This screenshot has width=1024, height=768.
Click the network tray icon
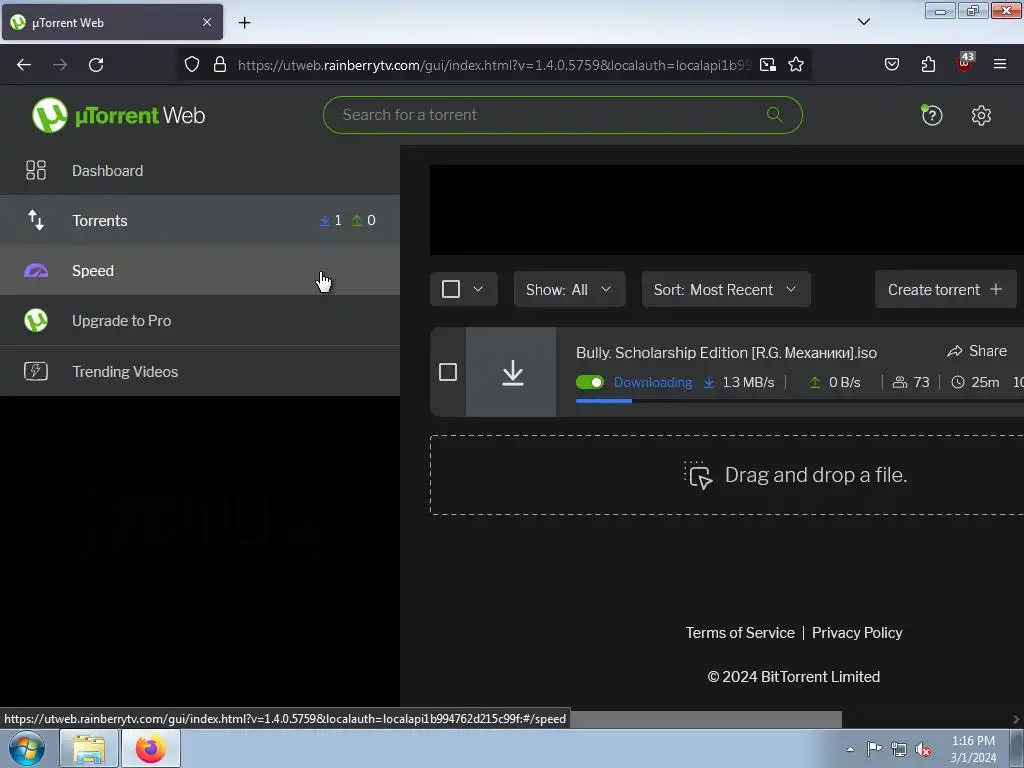click(899, 750)
